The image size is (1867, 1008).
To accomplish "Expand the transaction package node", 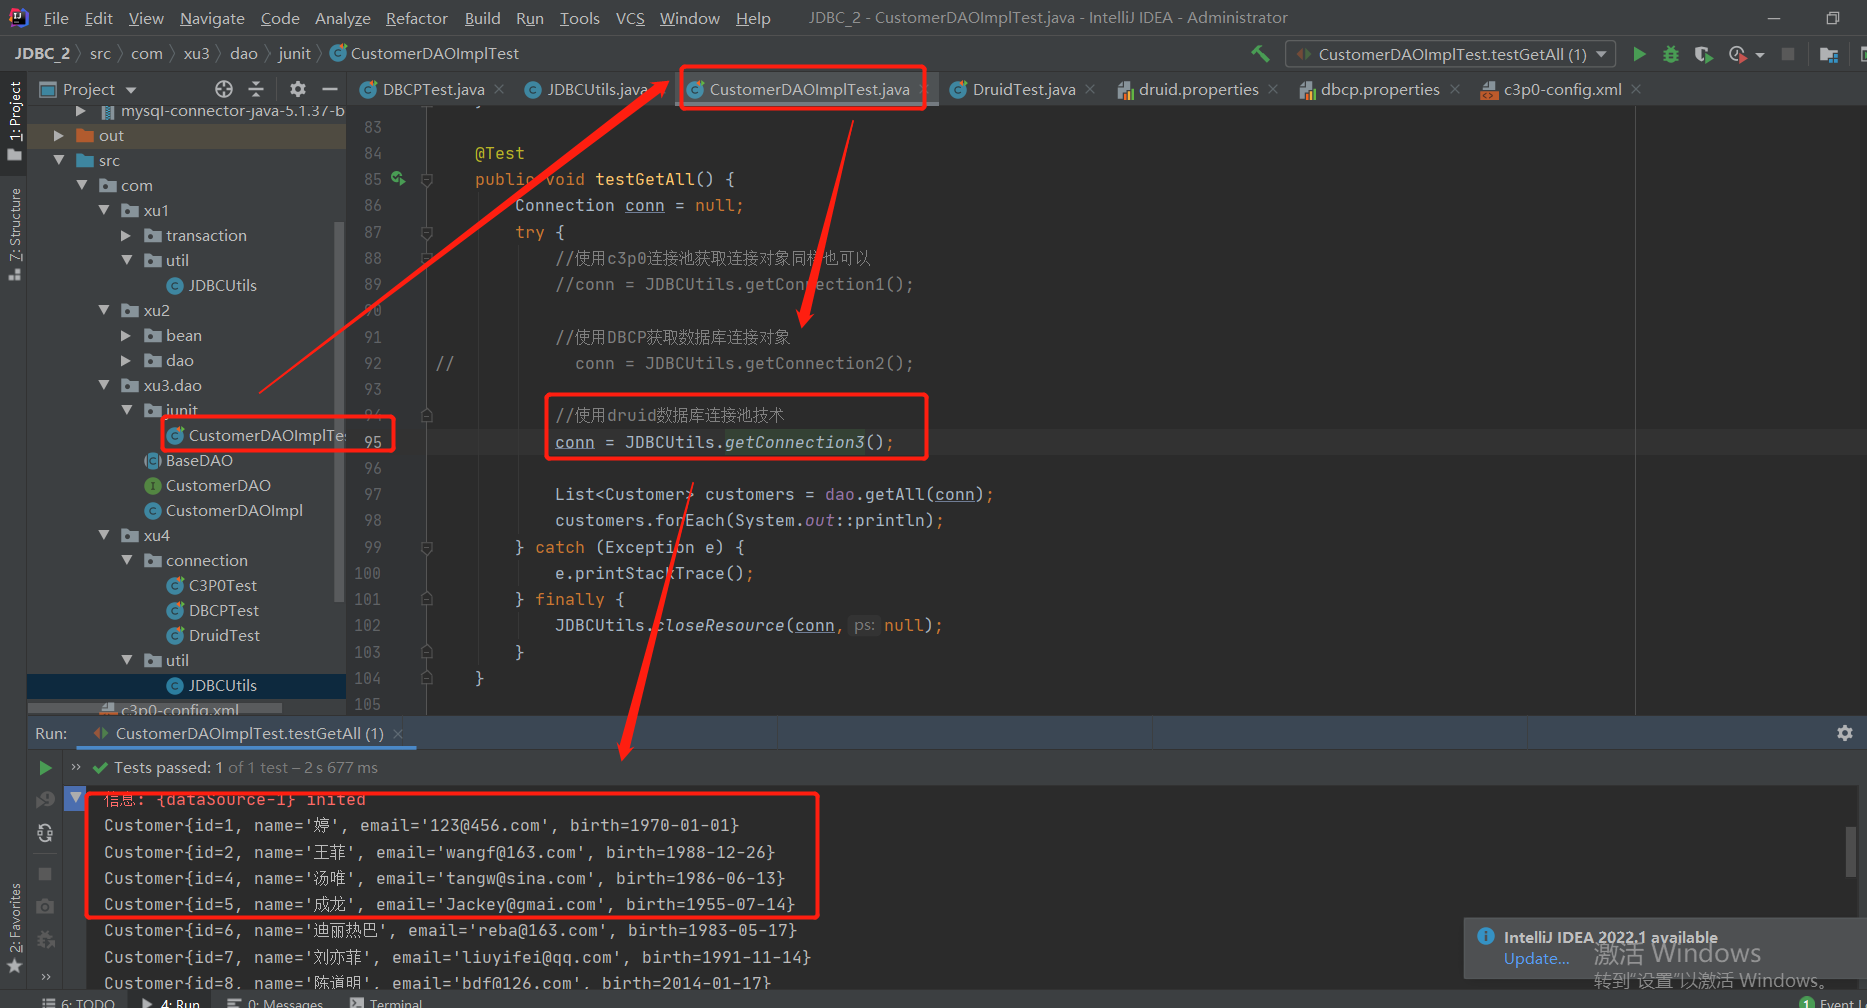I will (x=126, y=235).
